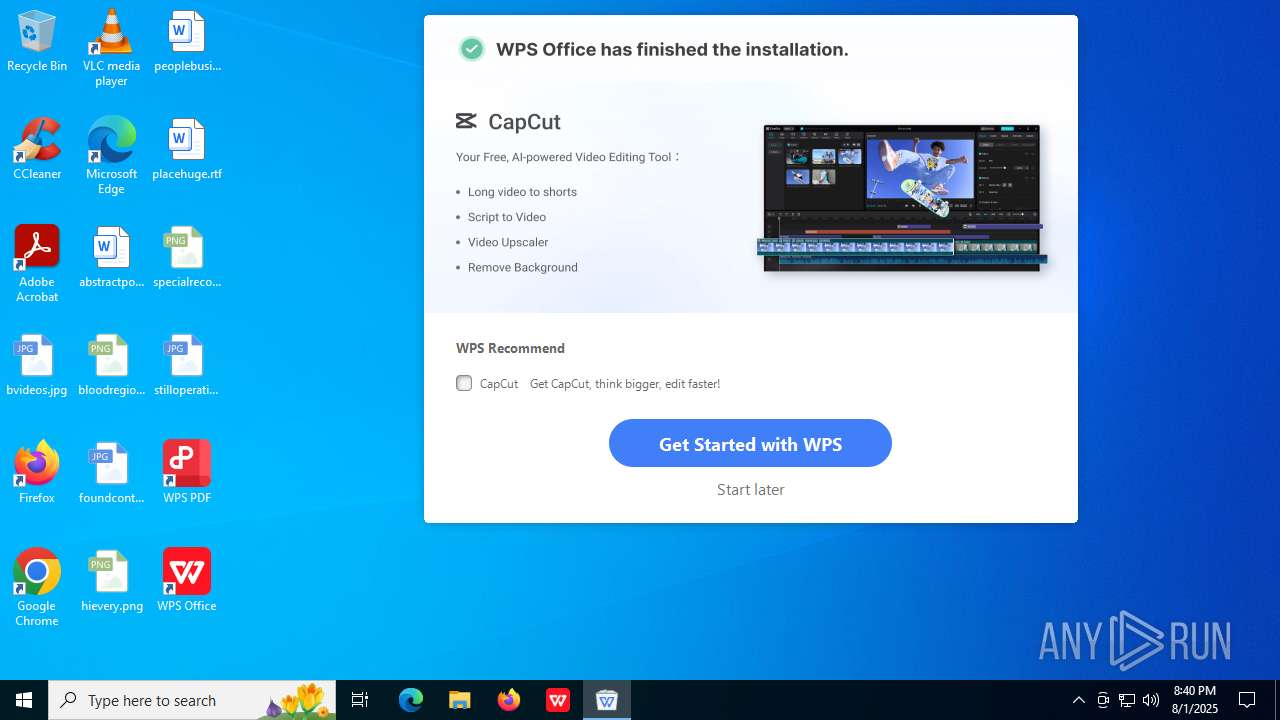Viewport: 1280px width, 720px height.
Task: Click the CapCut editor preview image
Action: click(902, 198)
